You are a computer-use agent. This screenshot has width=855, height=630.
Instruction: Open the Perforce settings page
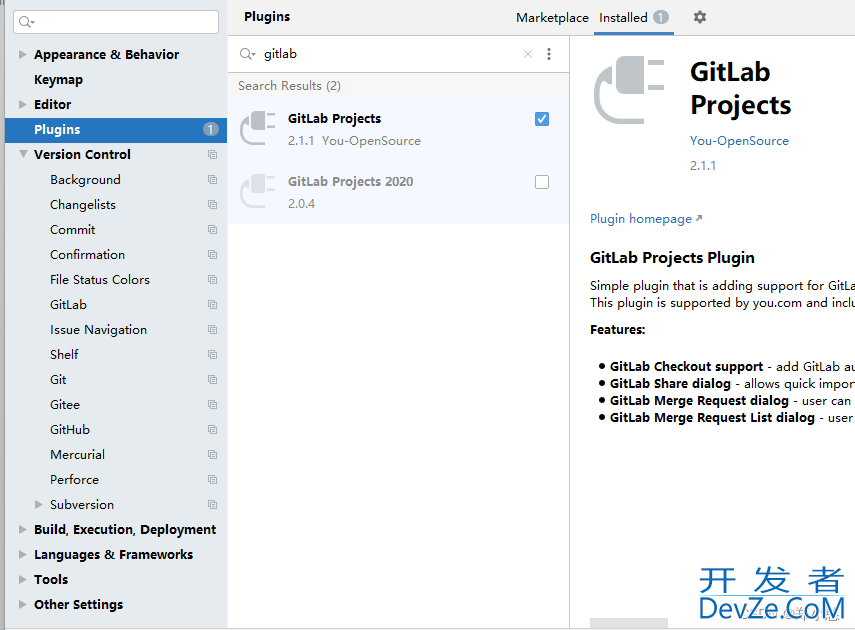(74, 480)
